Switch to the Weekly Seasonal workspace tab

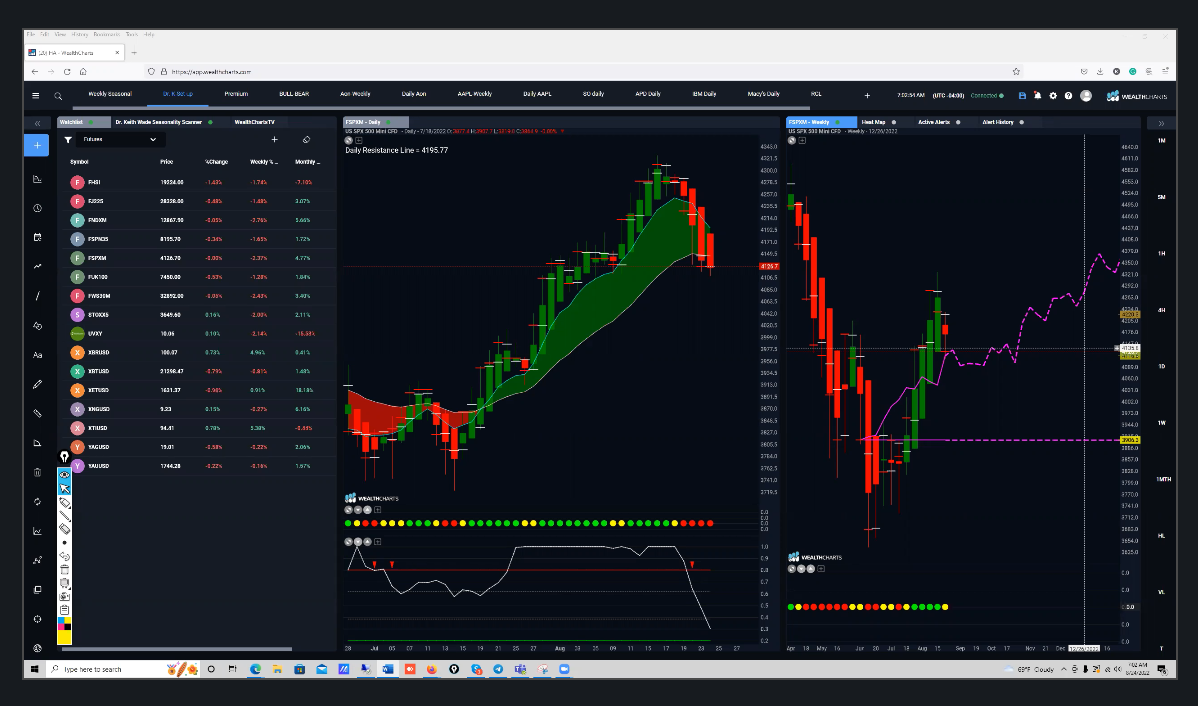click(110, 94)
